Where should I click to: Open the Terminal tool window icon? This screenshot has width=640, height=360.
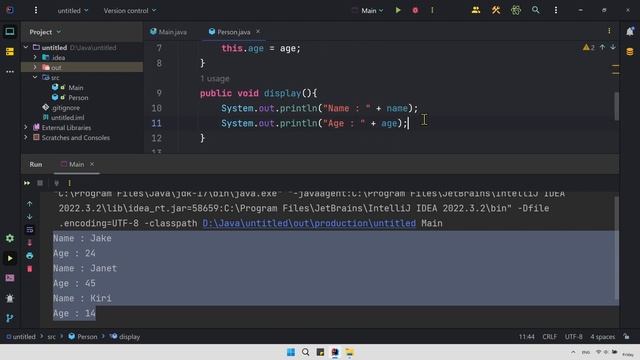pyautogui.click(x=10, y=278)
